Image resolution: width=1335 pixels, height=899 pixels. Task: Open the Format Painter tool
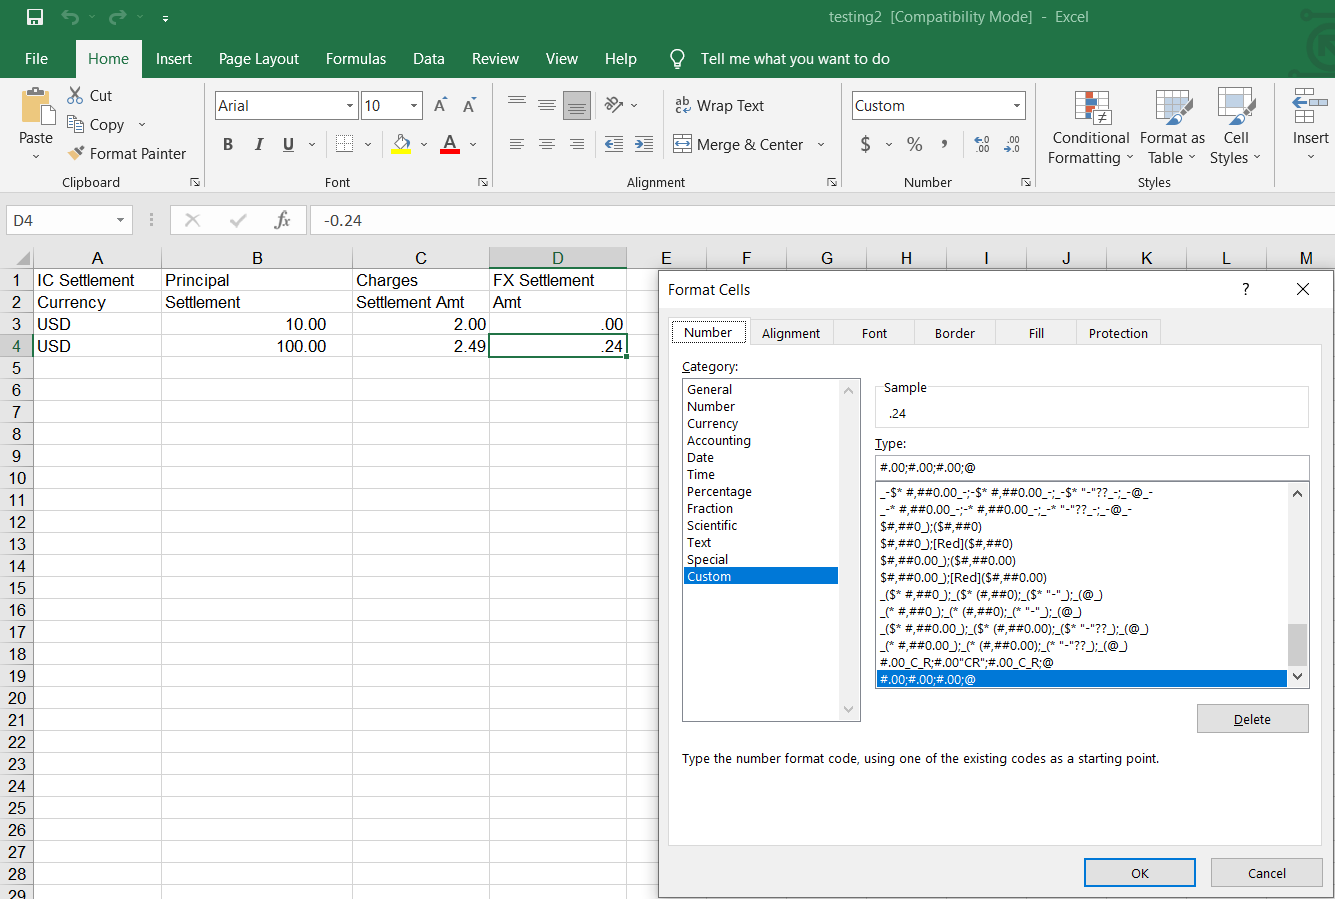[127, 153]
